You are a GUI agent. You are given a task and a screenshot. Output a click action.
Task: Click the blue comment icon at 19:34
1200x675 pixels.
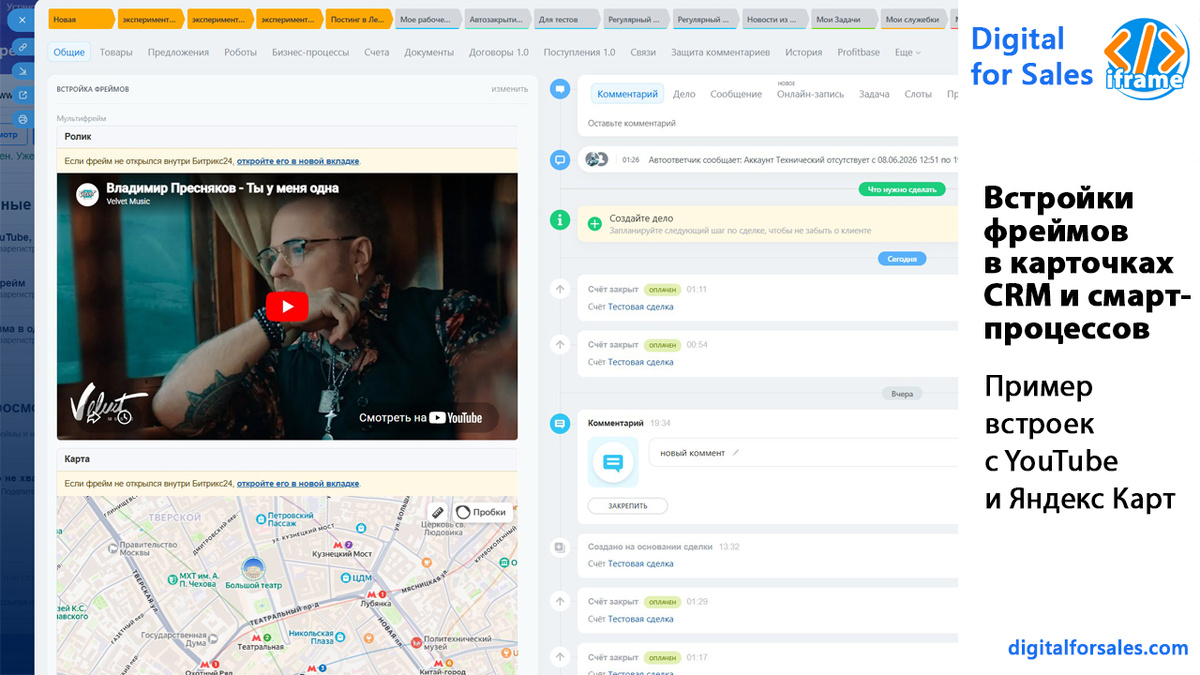tap(561, 423)
